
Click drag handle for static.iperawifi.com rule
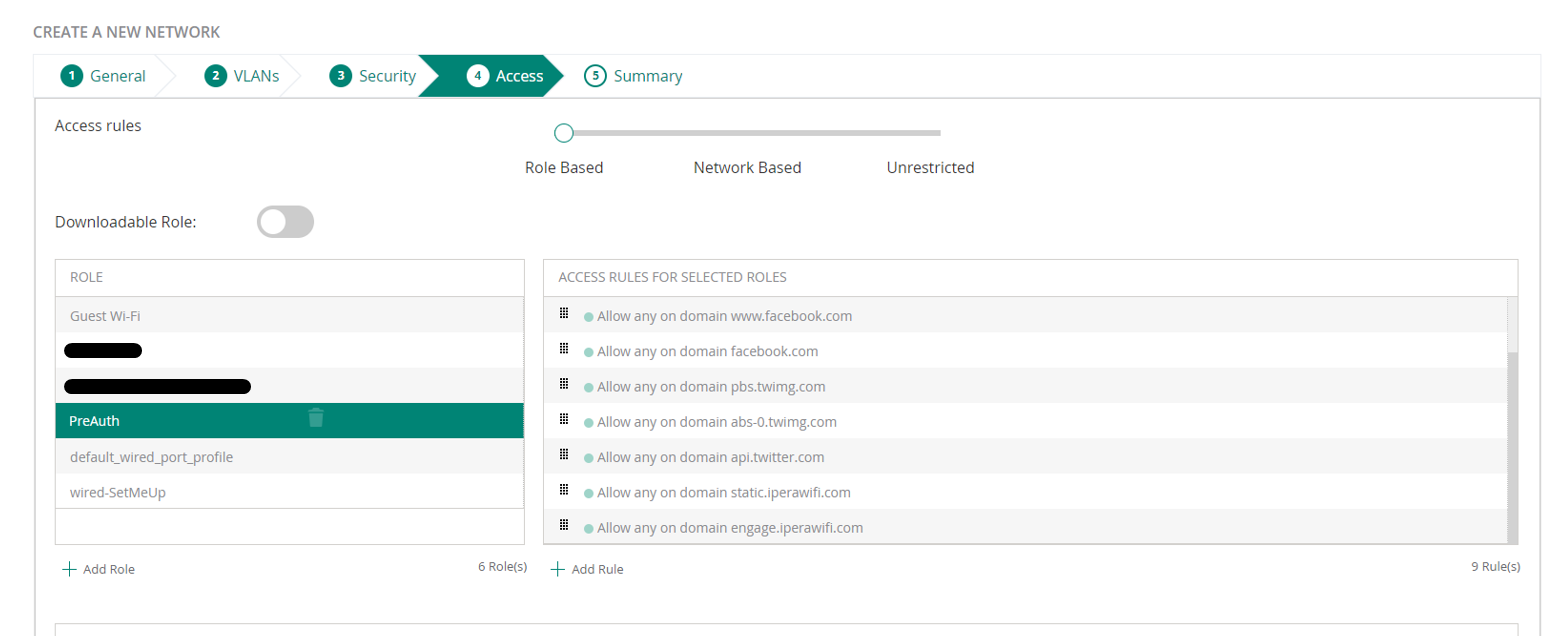[564, 489]
